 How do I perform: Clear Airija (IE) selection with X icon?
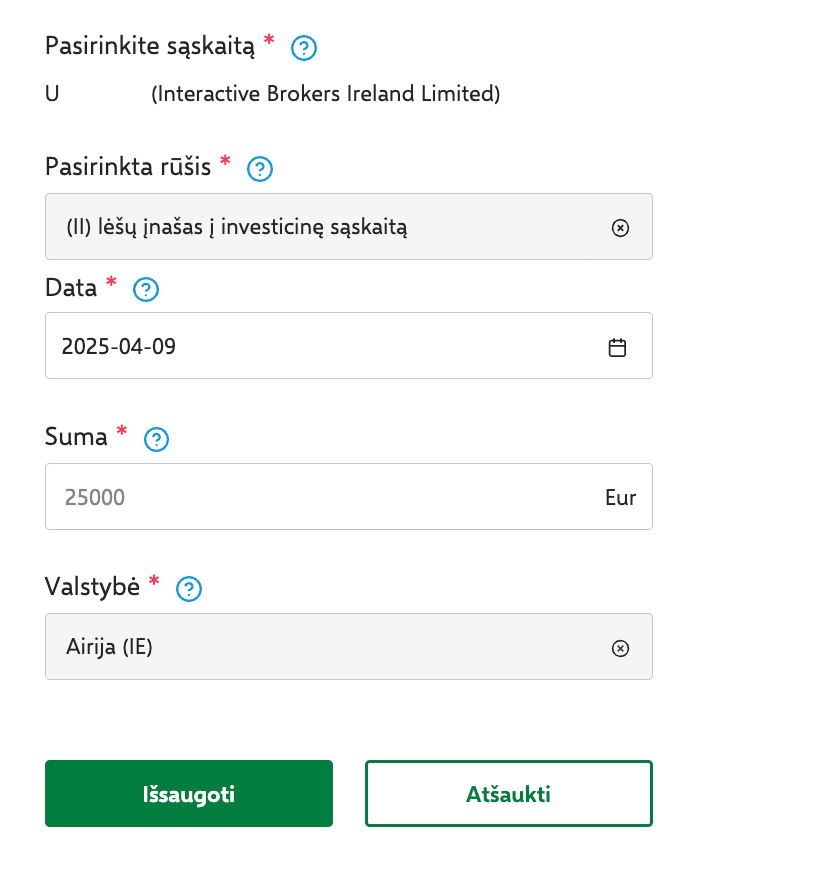coord(620,648)
